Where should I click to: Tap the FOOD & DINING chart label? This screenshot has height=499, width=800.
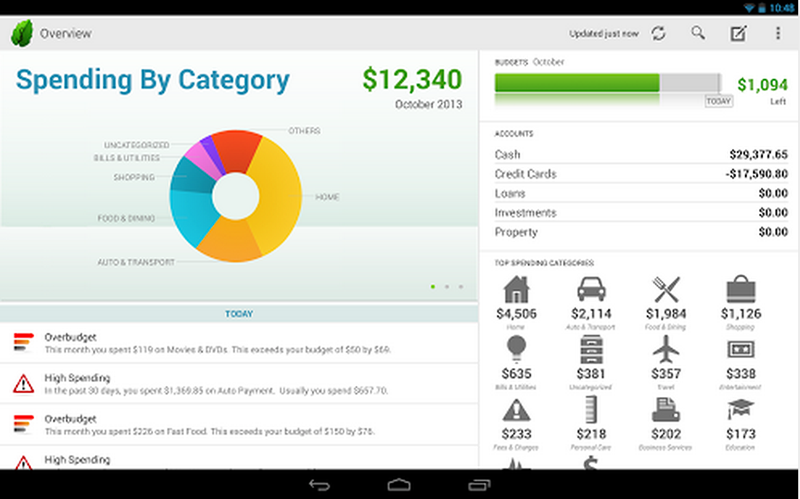pos(126,218)
